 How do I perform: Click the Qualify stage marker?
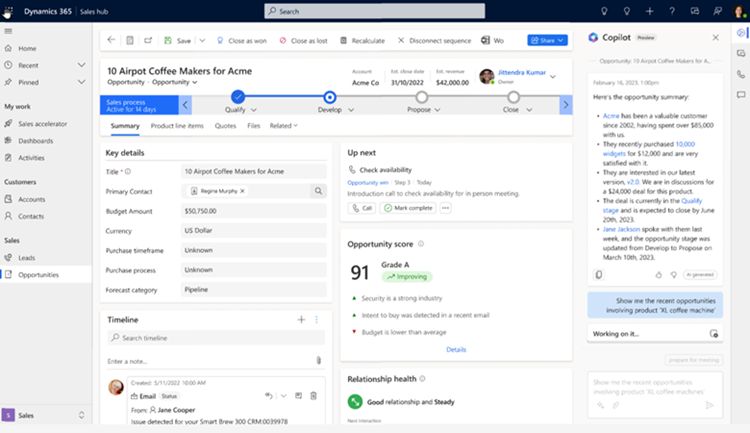[x=238, y=97]
